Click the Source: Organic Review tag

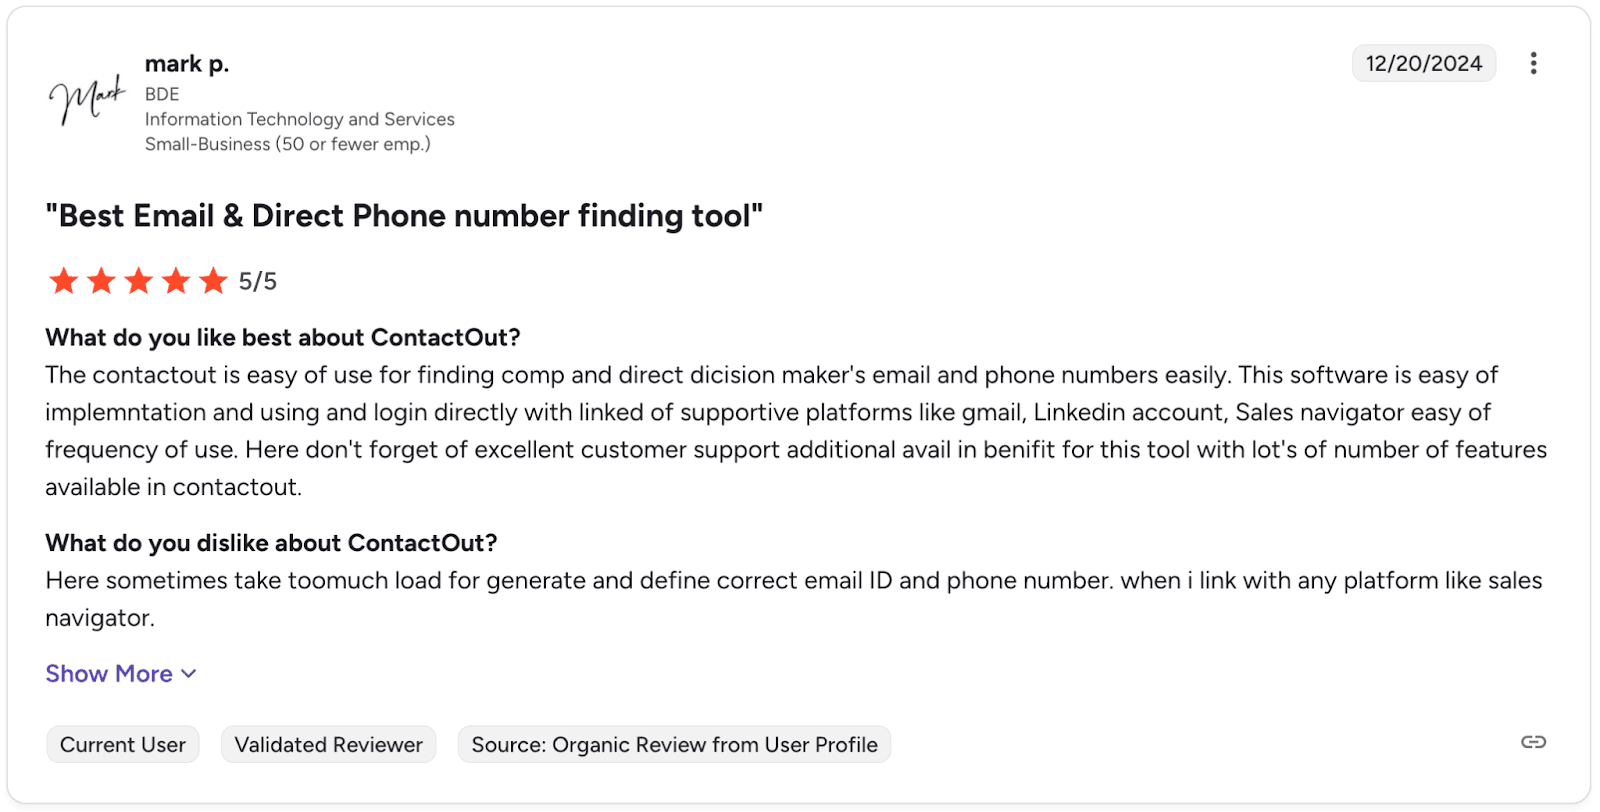click(x=674, y=745)
